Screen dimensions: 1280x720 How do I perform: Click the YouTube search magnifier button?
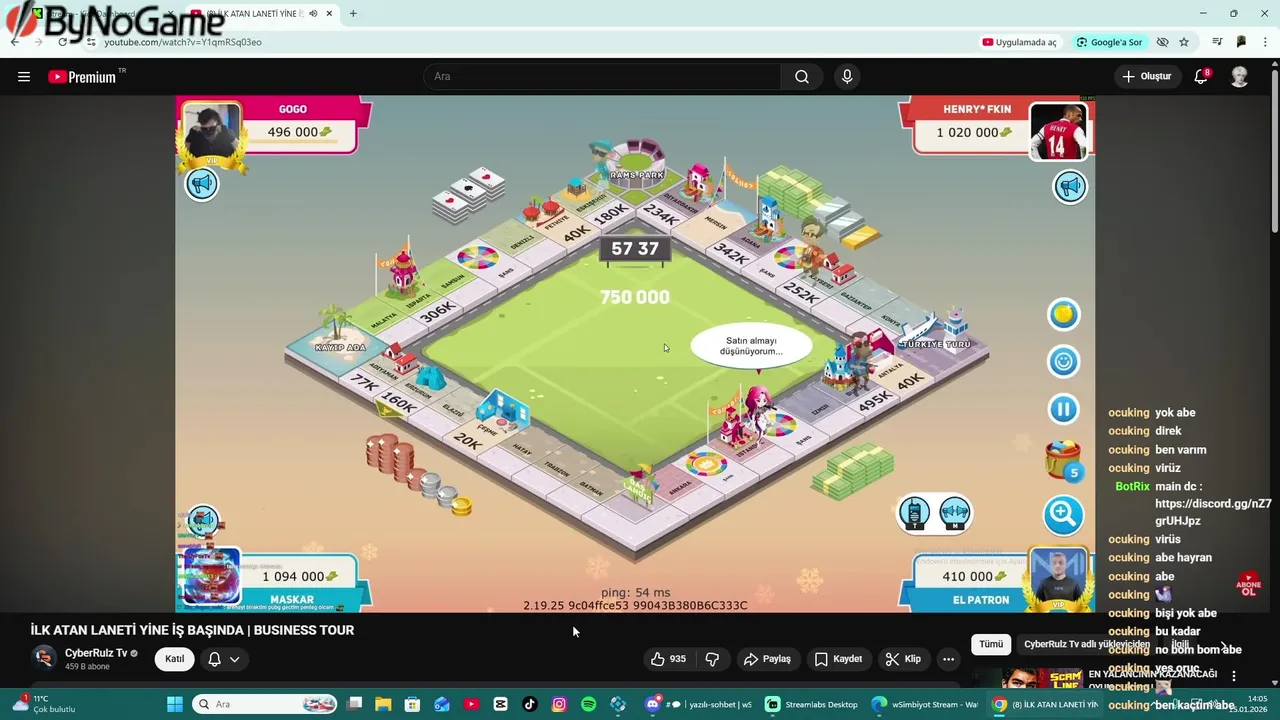pos(802,76)
